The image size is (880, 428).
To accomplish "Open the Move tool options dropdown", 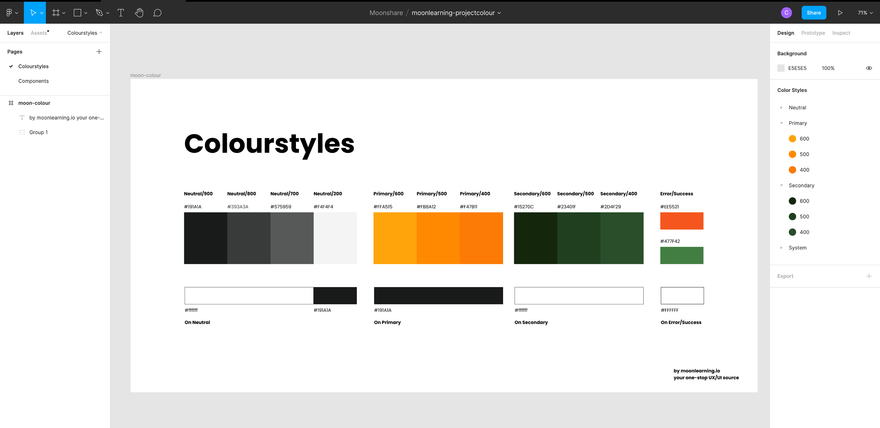I will point(42,13).
